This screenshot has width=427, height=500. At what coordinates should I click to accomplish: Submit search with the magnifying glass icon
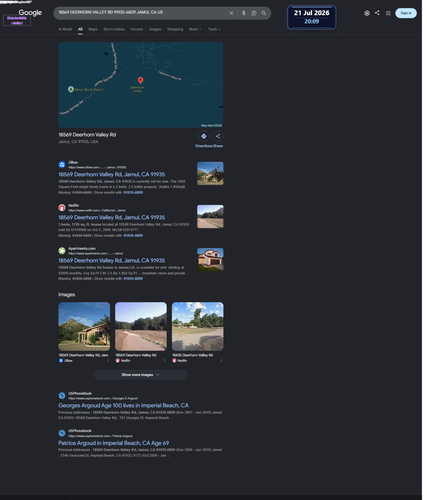[x=264, y=13]
